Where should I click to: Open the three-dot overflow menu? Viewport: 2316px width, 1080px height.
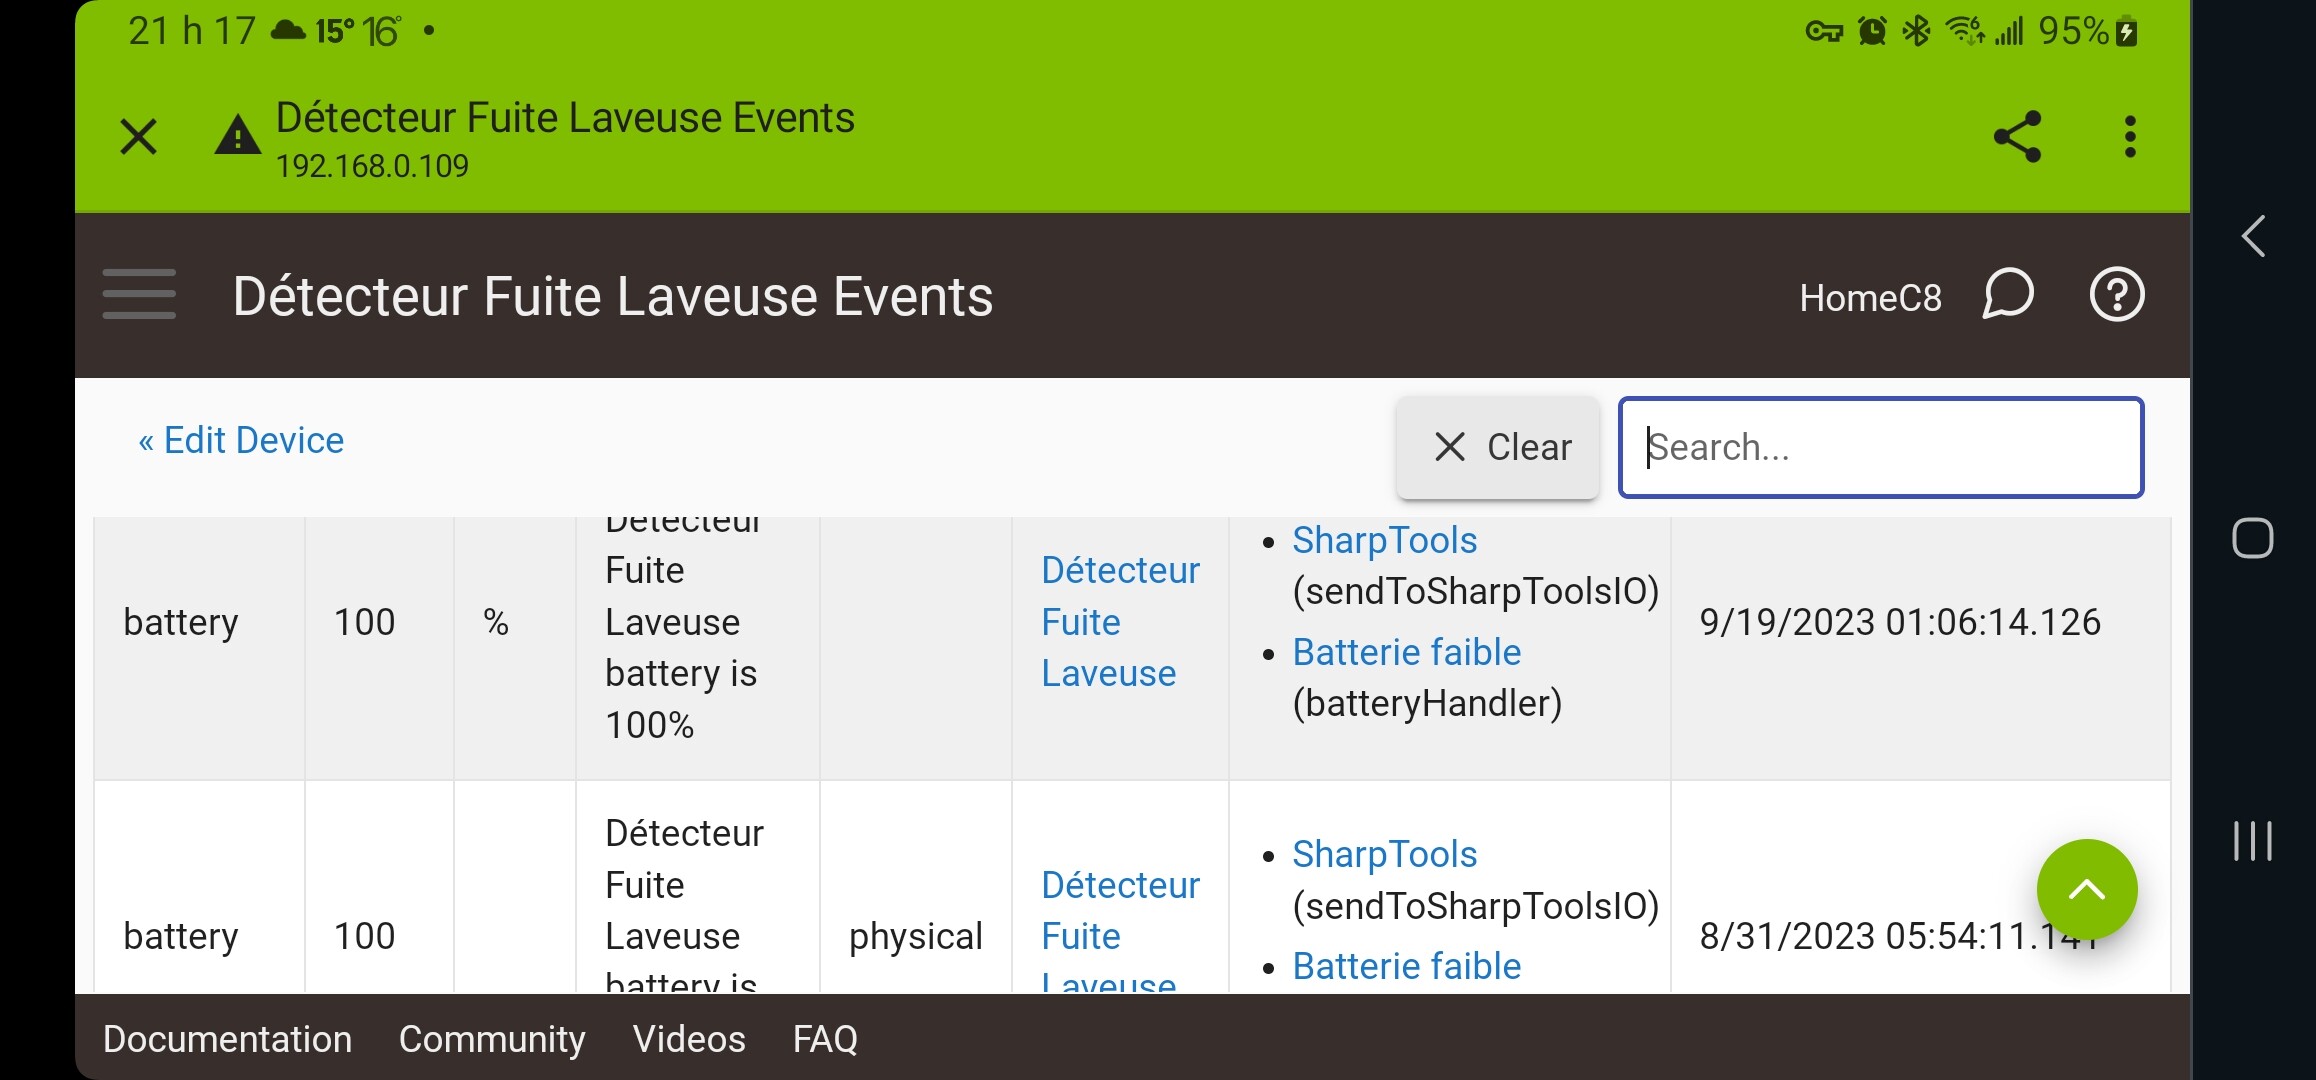pos(2130,137)
